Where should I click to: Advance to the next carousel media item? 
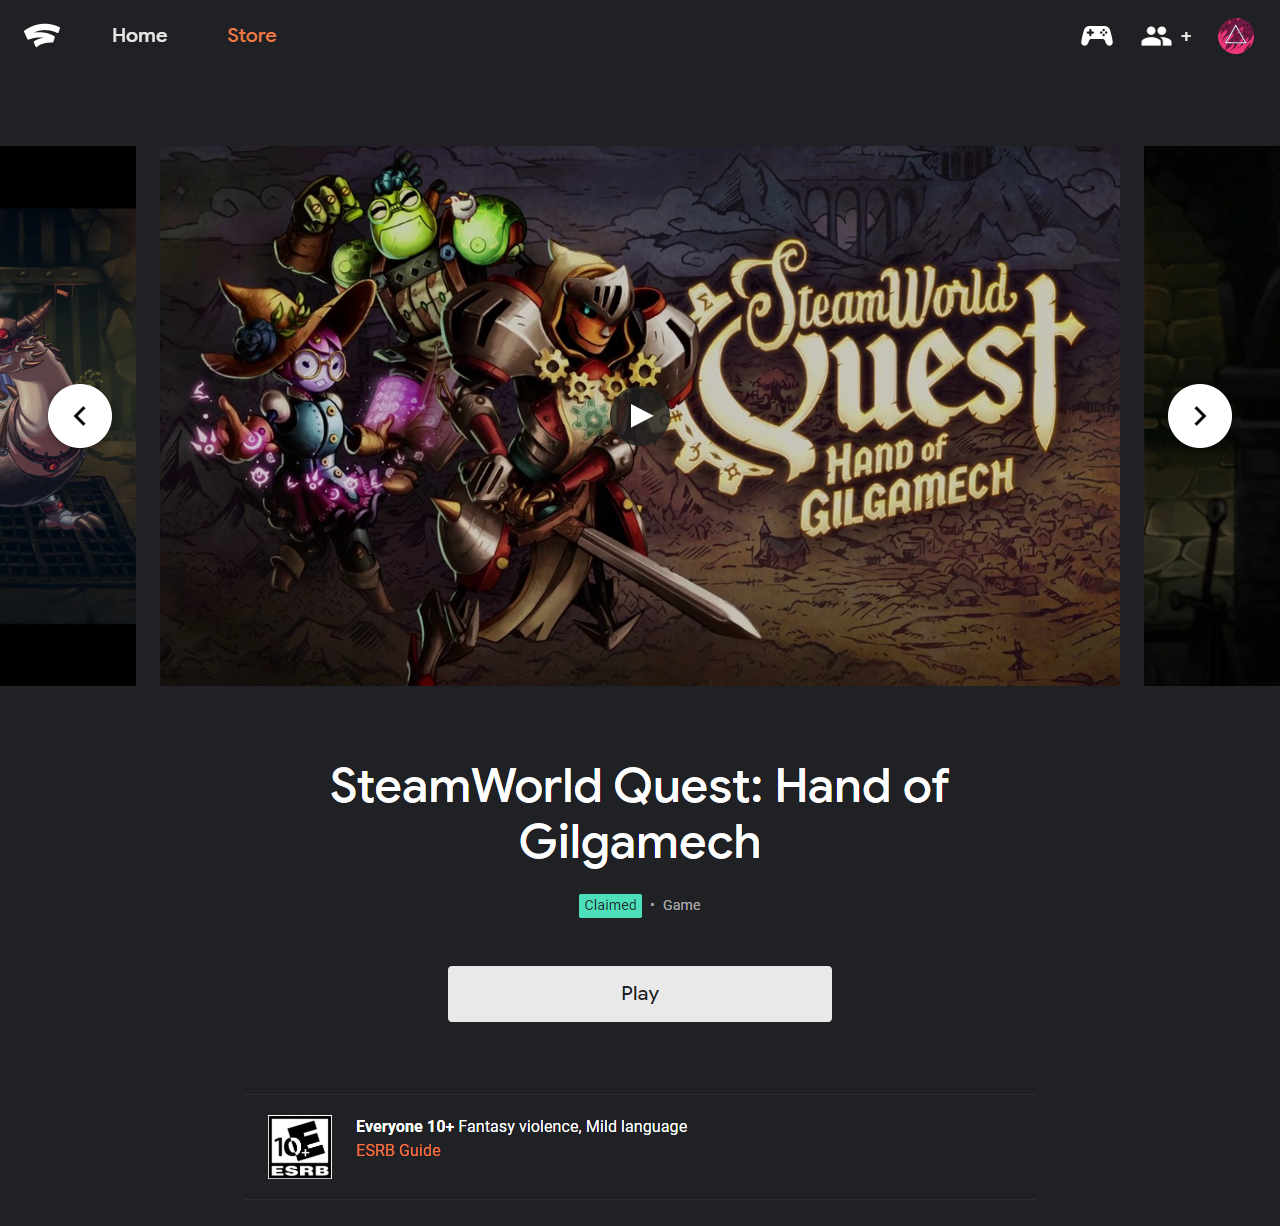(x=1200, y=416)
